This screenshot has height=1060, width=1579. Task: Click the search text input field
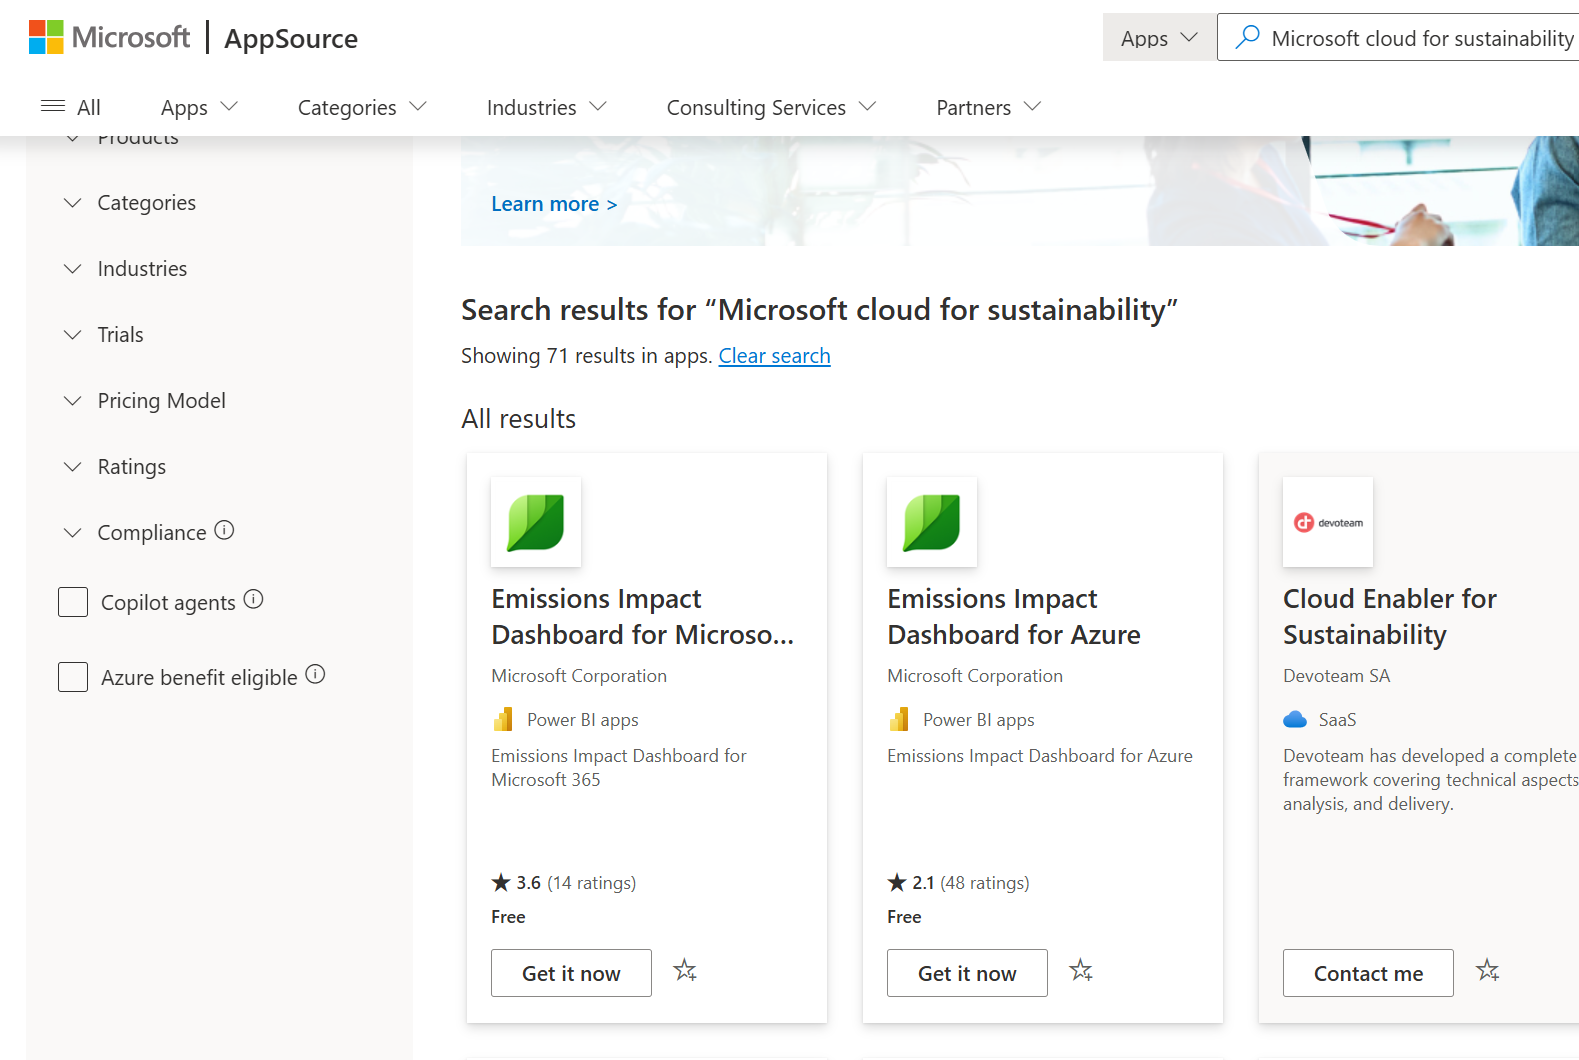[x=1420, y=38]
